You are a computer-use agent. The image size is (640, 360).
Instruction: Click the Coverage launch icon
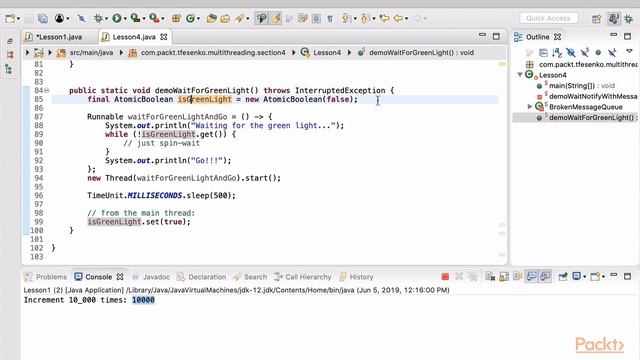135,18
